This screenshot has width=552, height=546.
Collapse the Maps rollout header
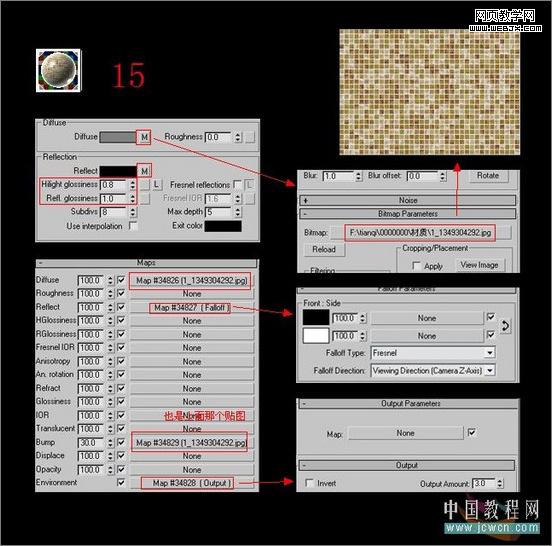[147, 263]
